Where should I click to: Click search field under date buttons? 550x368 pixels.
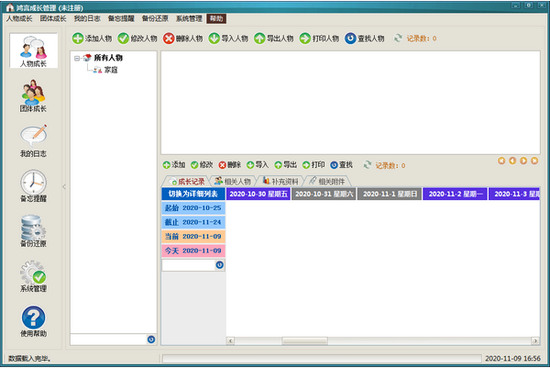point(188,265)
